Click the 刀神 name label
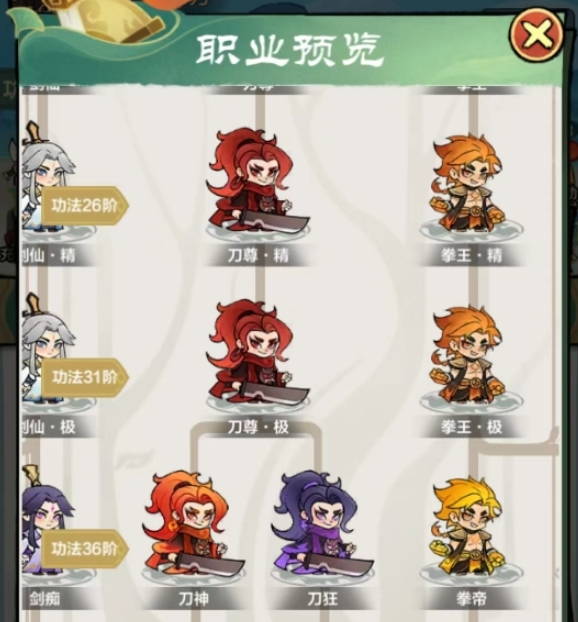This screenshot has height=622, width=578. [x=193, y=599]
